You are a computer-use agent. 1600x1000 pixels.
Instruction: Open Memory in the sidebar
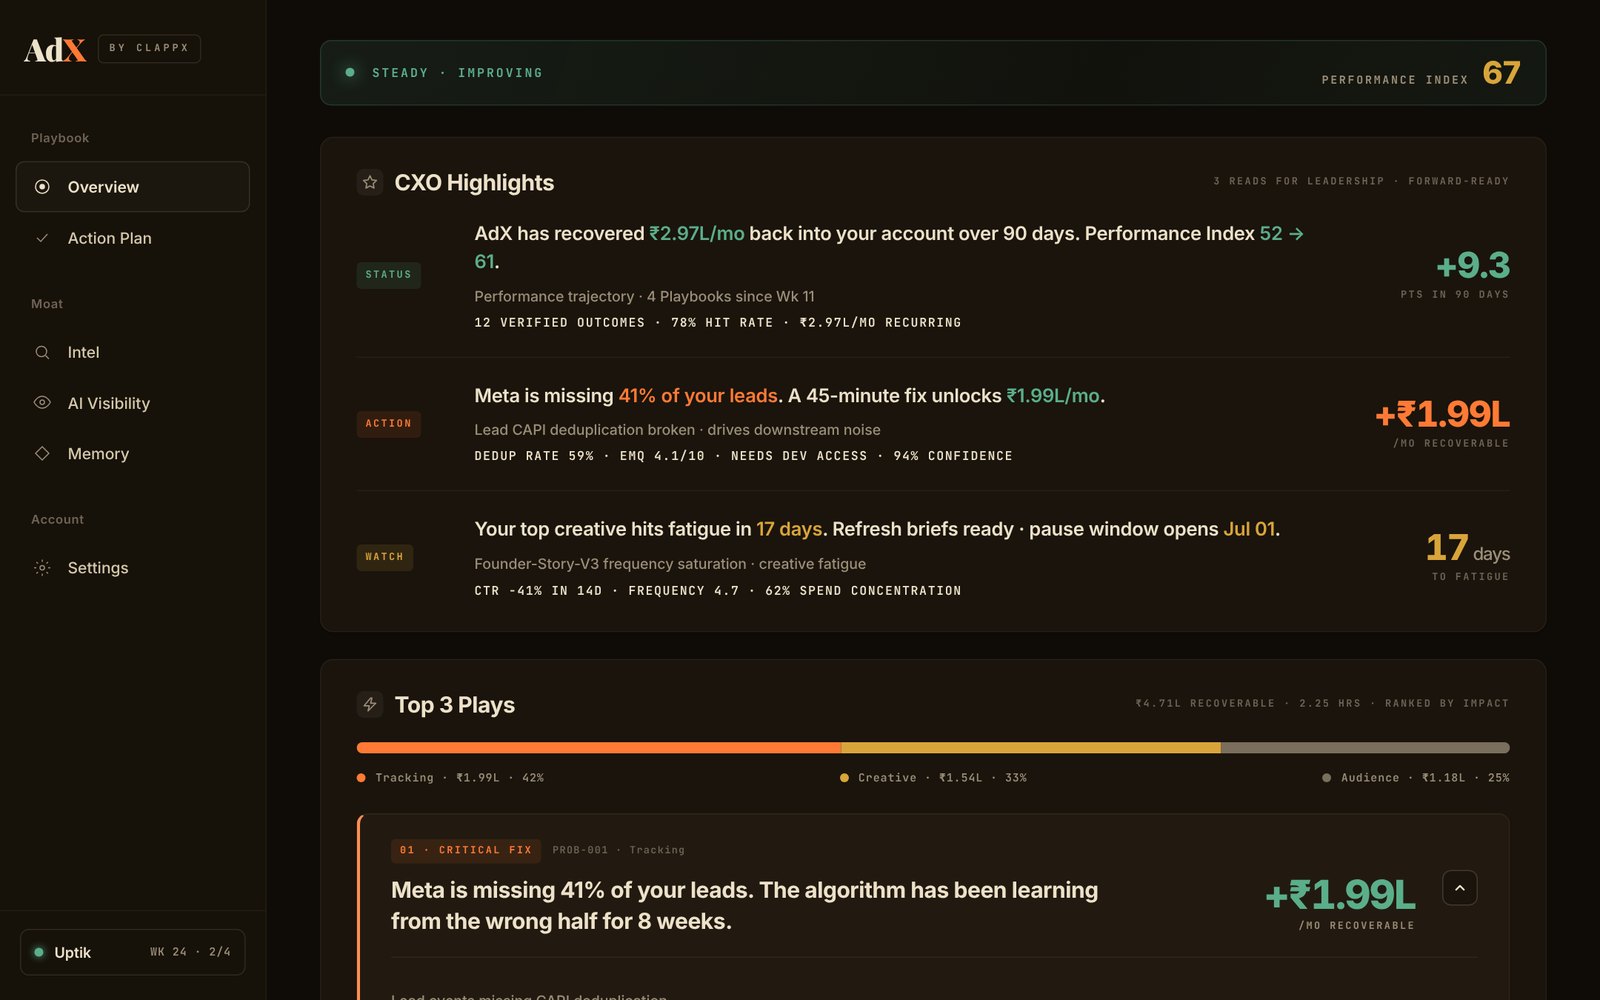pos(133,453)
